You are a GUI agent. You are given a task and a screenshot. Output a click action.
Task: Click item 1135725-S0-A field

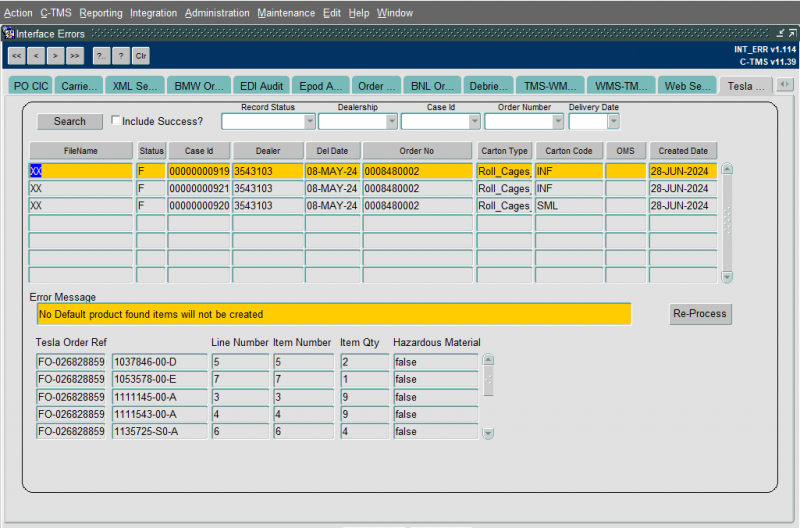(x=160, y=432)
